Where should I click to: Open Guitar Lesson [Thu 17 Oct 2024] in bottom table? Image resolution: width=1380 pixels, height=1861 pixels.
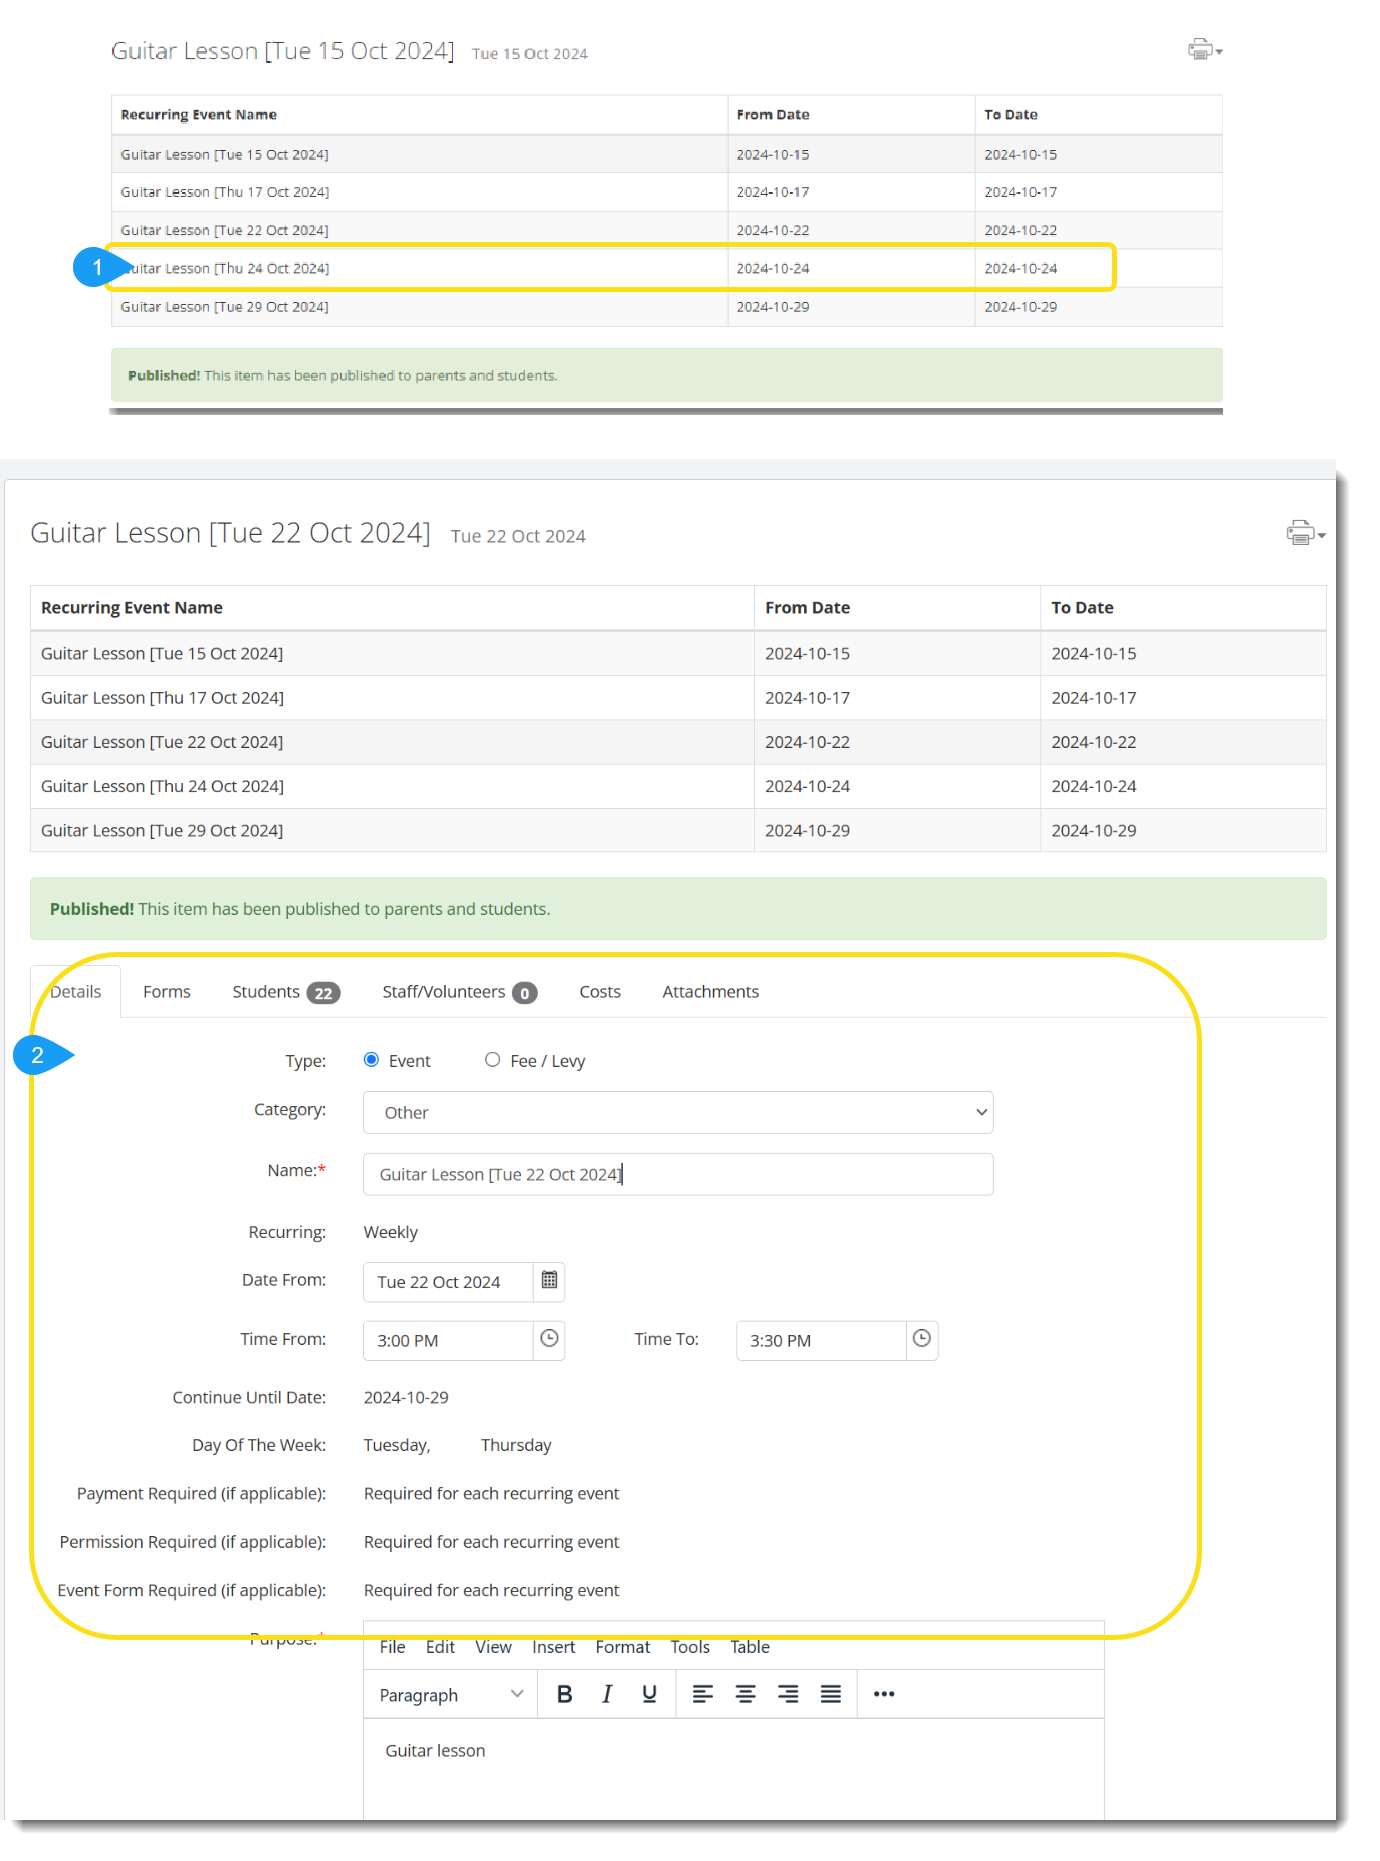coord(162,697)
